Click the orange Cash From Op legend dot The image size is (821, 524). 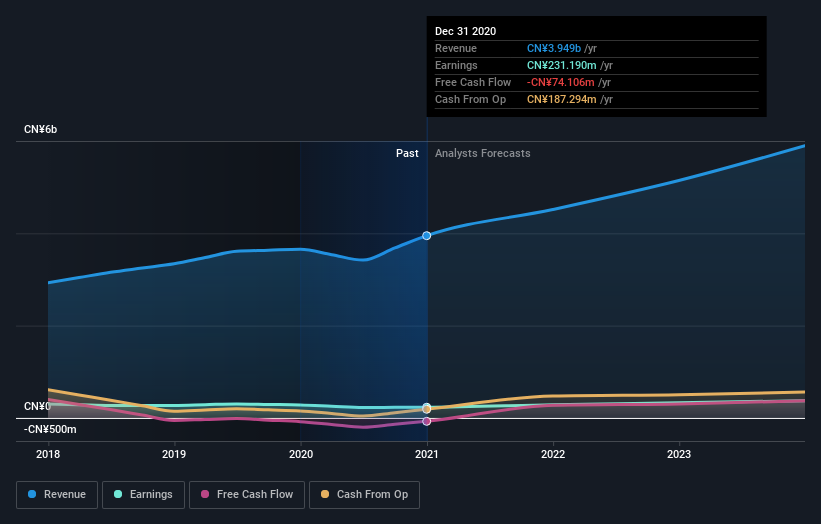pos(325,494)
